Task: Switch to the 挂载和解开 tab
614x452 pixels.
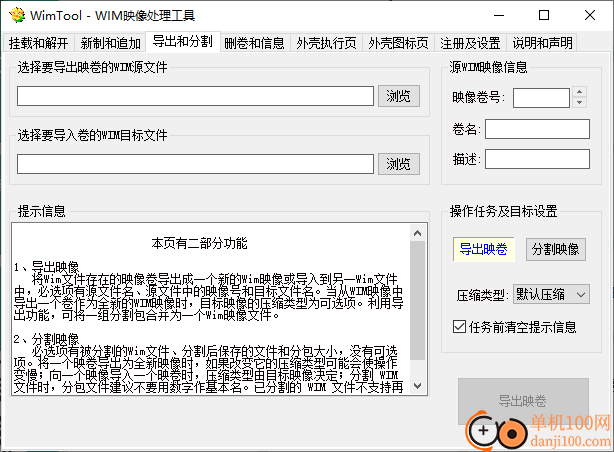Action: (x=38, y=43)
